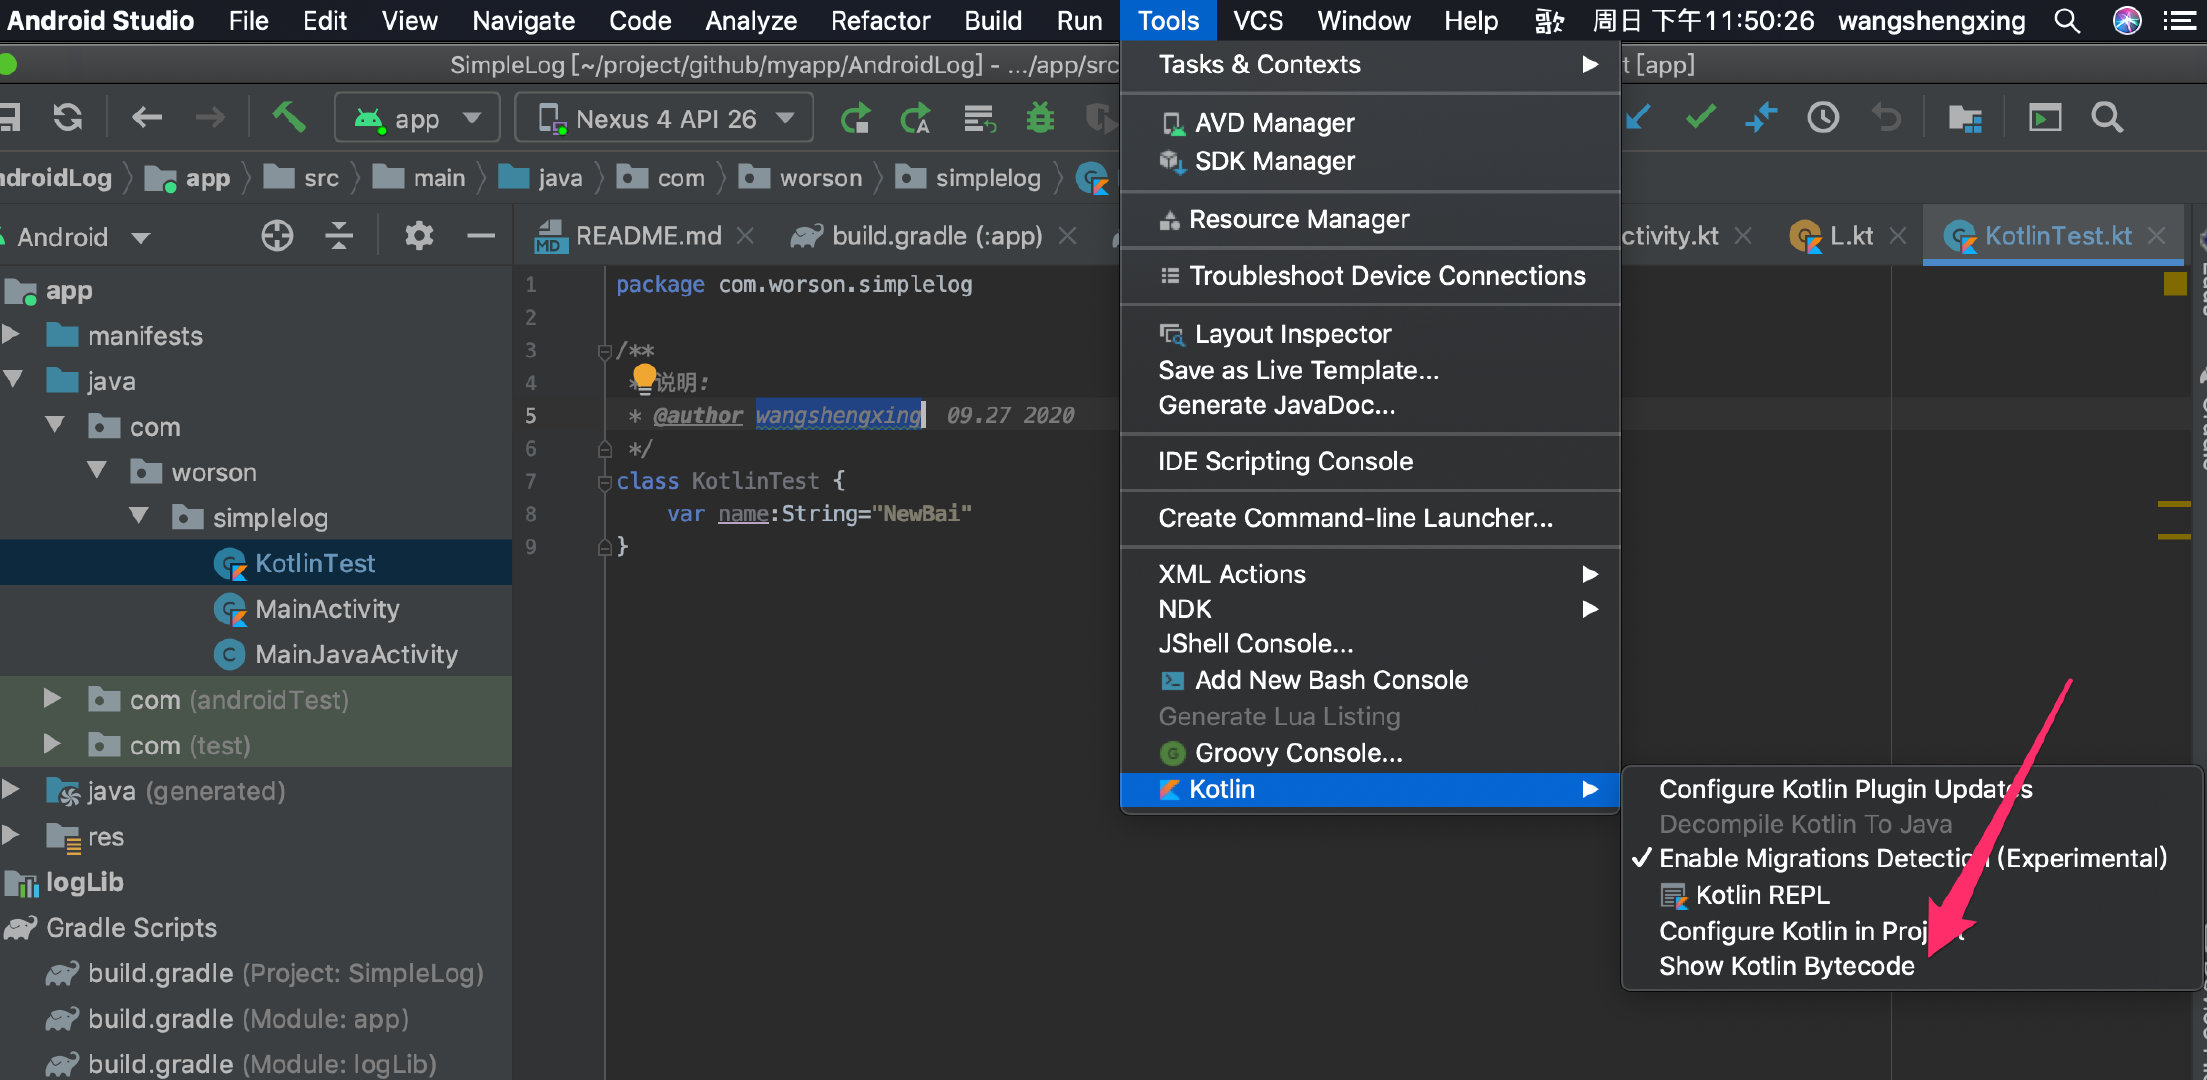Image resolution: width=2207 pixels, height=1080 pixels.
Task: Click the back navigation arrow
Action: pyautogui.click(x=147, y=118)
